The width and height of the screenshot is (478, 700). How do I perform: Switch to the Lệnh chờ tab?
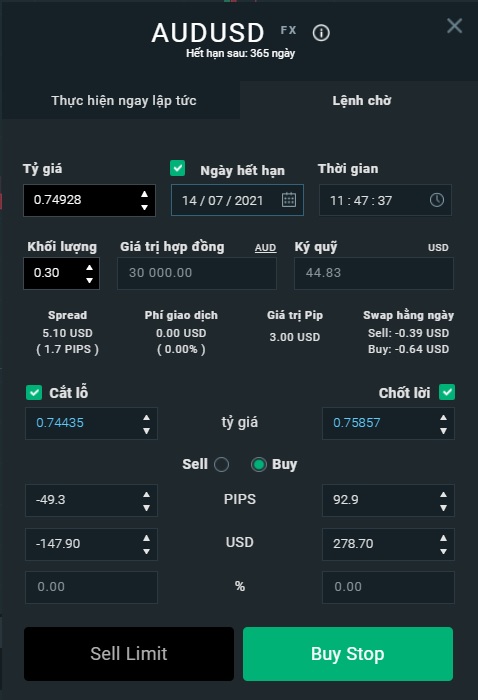pyautogui.click(x=361, y=100)
